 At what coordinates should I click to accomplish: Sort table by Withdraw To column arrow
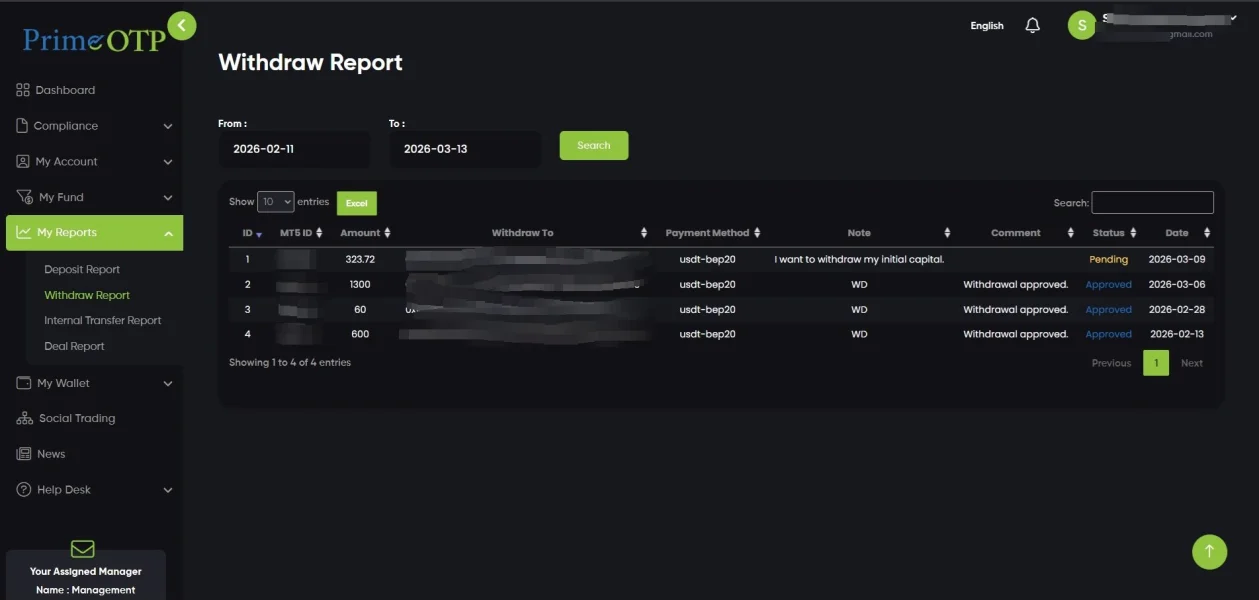point(644,233)
